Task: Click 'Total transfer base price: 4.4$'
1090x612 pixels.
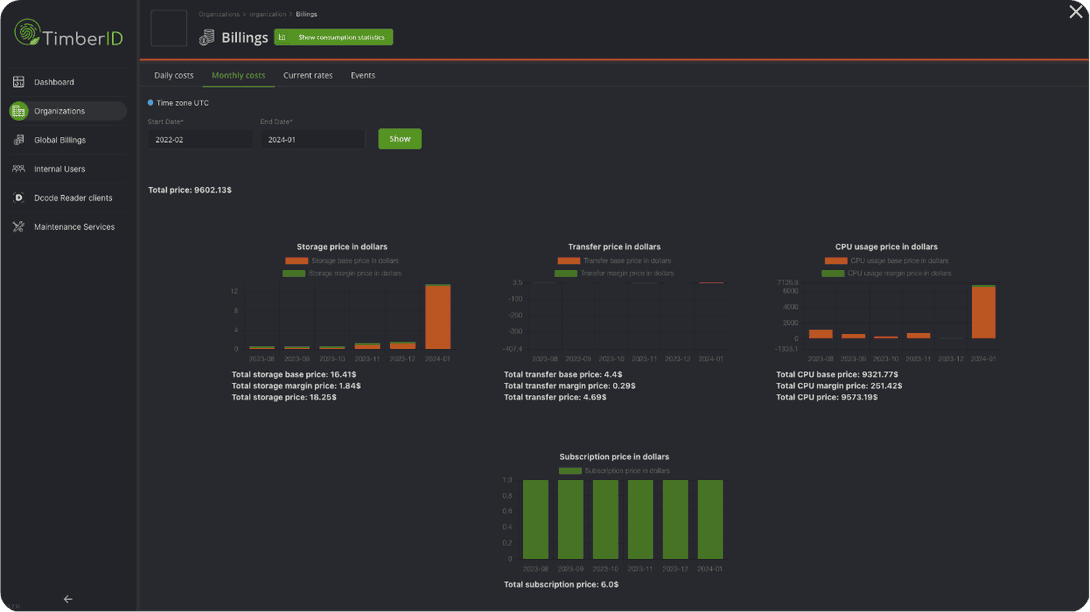Action: [x=563, y=374]
